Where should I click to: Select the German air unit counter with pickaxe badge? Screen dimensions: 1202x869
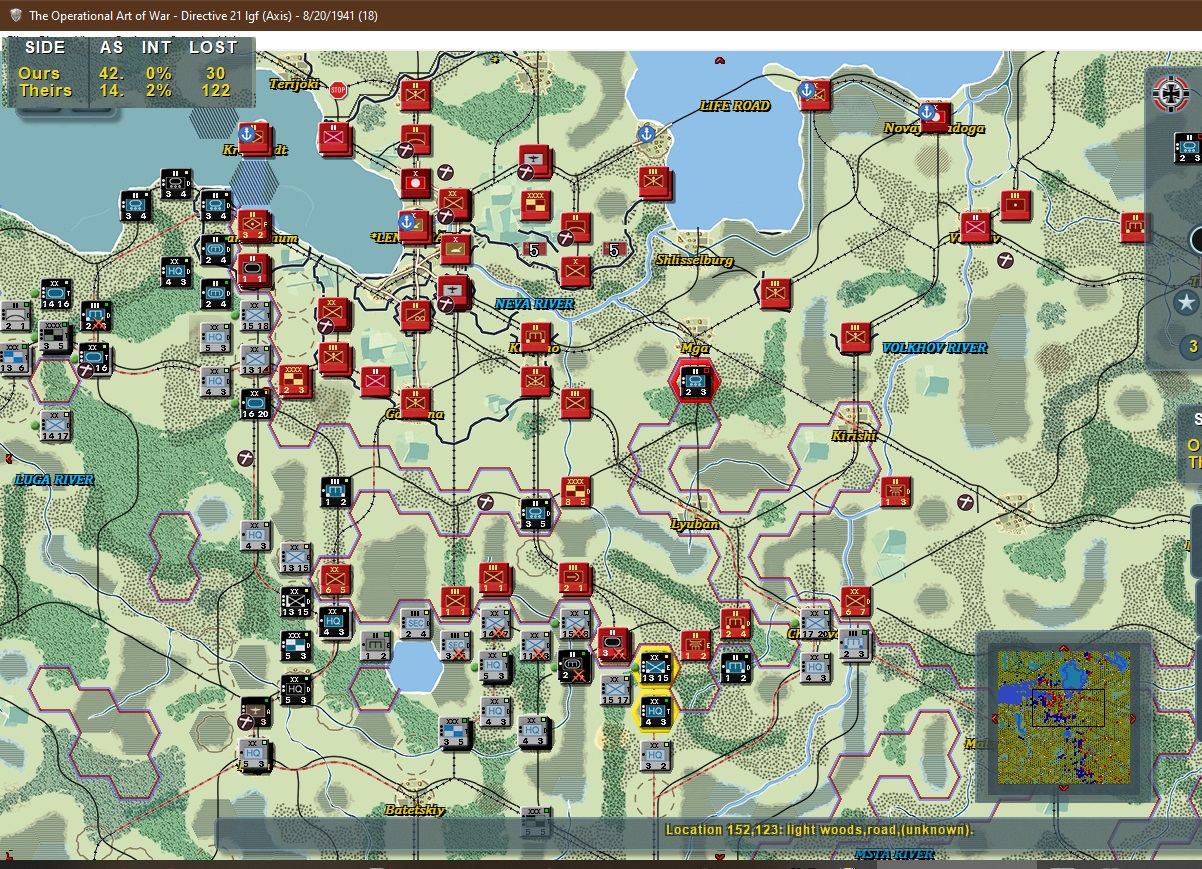255,712
